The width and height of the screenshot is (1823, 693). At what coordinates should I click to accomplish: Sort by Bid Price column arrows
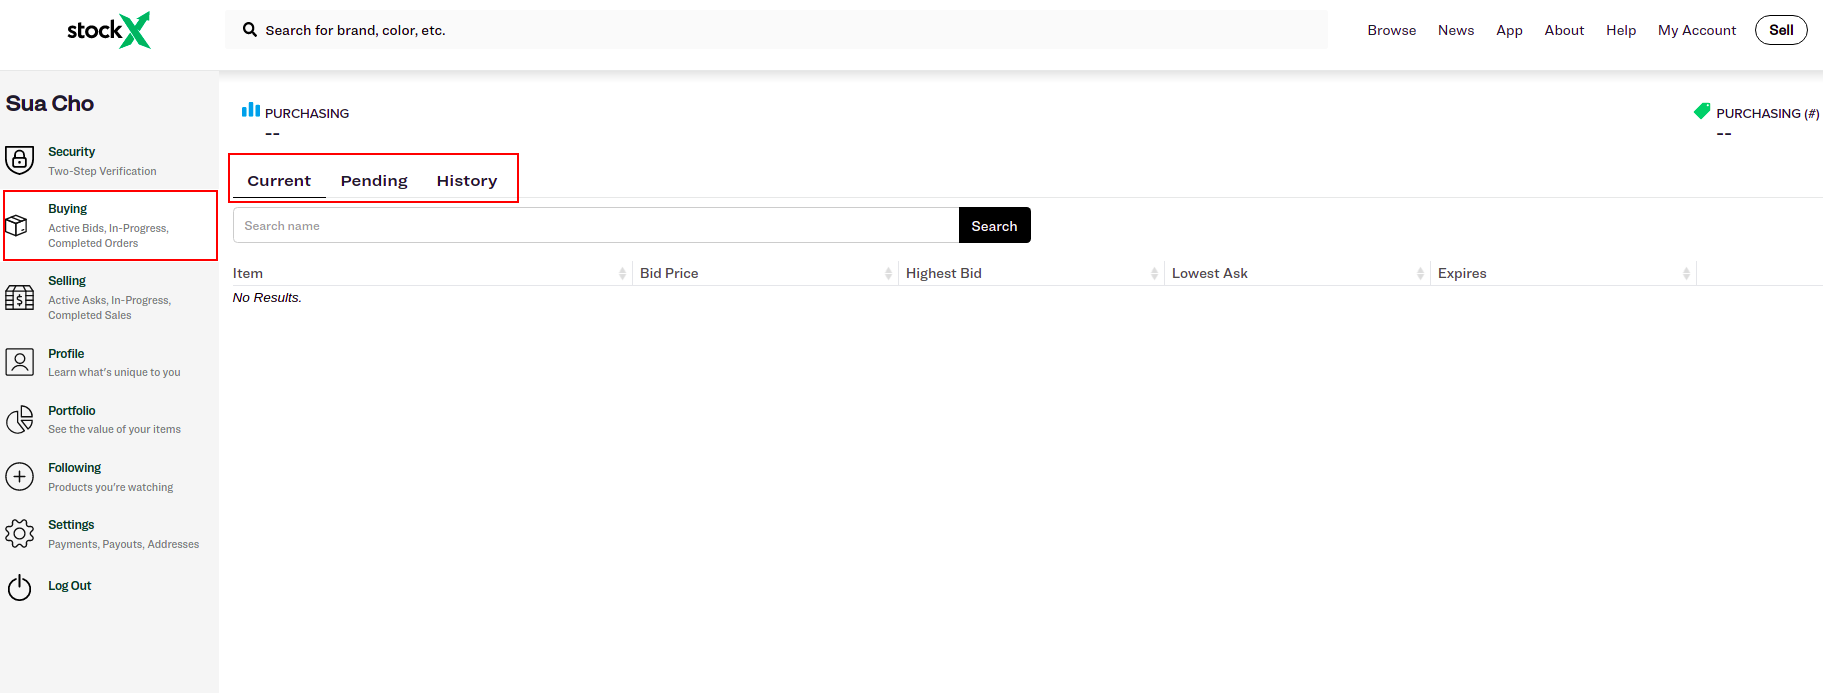[x=888, y=274]
